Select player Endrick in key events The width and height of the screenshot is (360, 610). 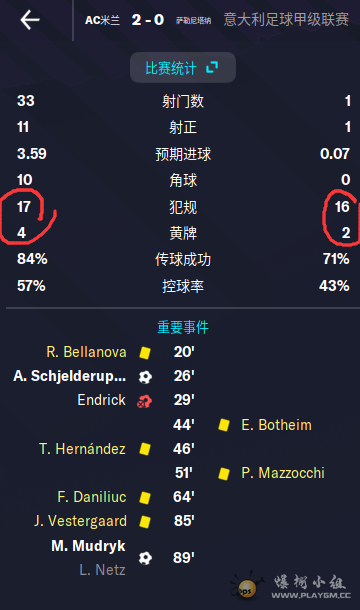click(x=102, y=400)
